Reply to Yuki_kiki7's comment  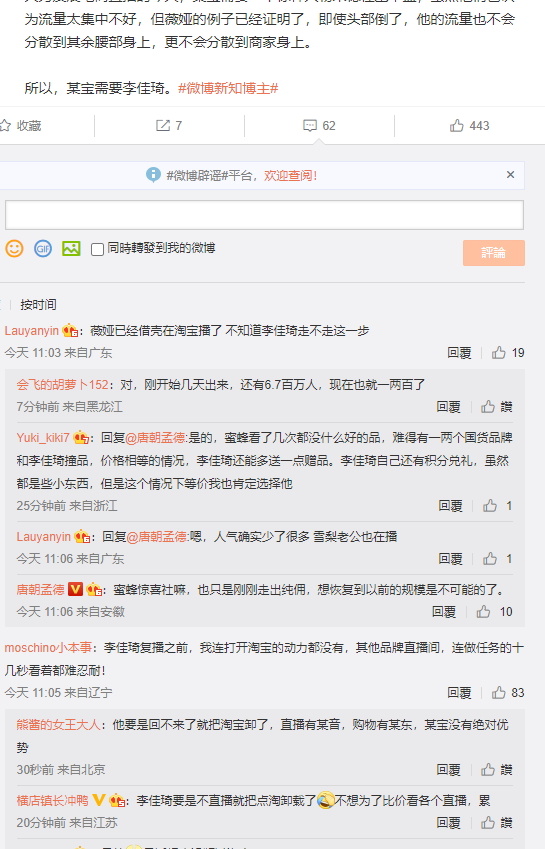(450, 506)
